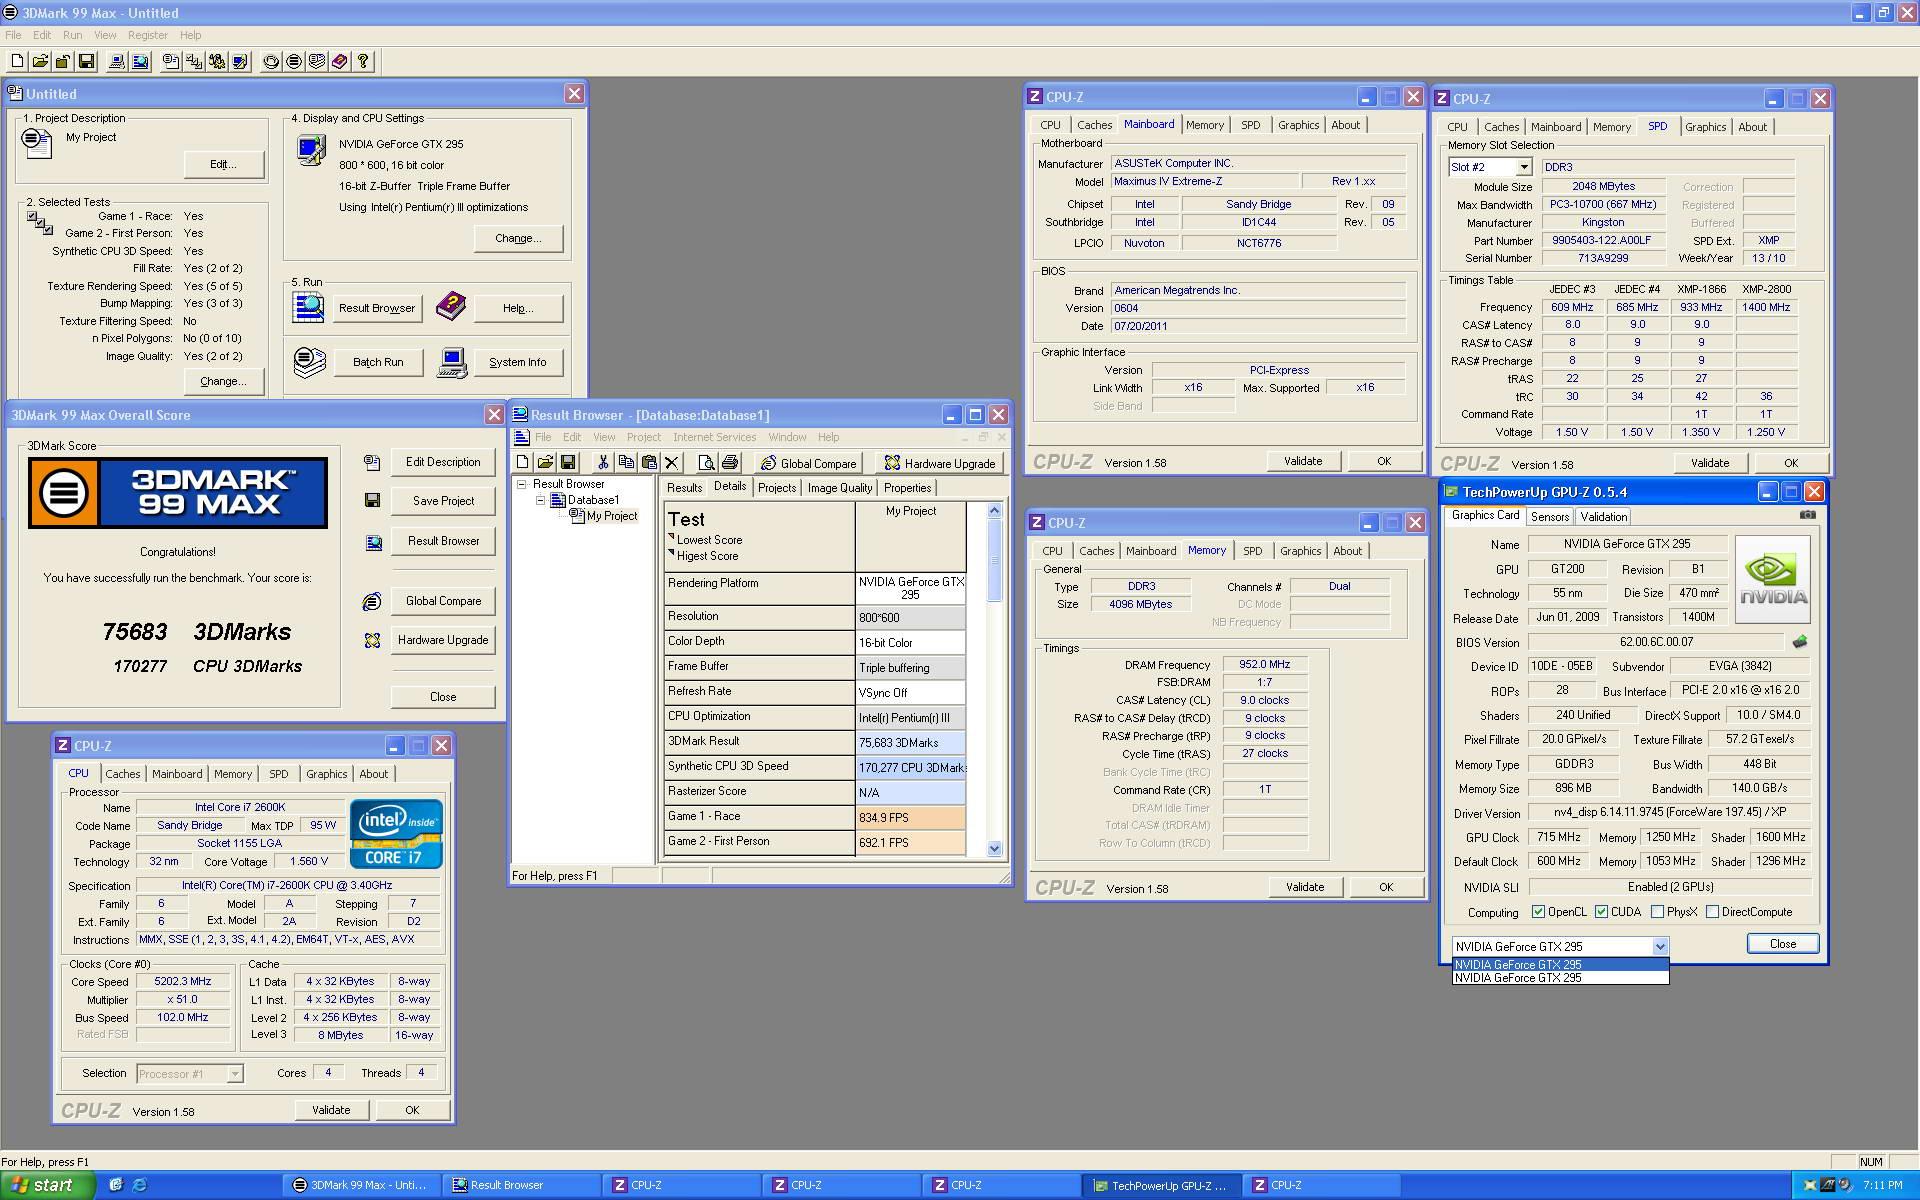
Task: Click the Print icon in Result Browser toolbar
Action: point(729,462)
